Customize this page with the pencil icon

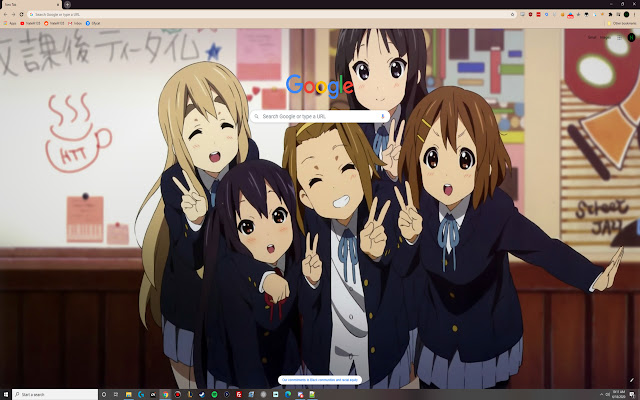[631, 380]
